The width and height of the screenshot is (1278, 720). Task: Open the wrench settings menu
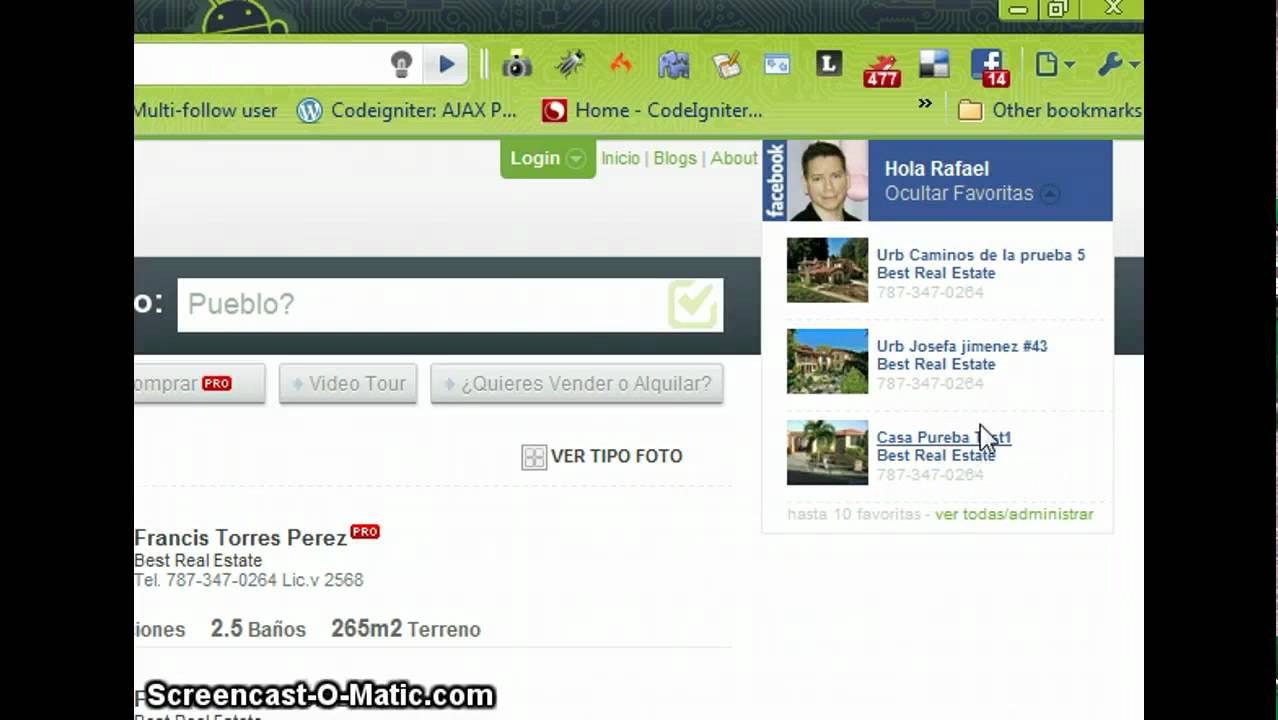click(1117, 65)
